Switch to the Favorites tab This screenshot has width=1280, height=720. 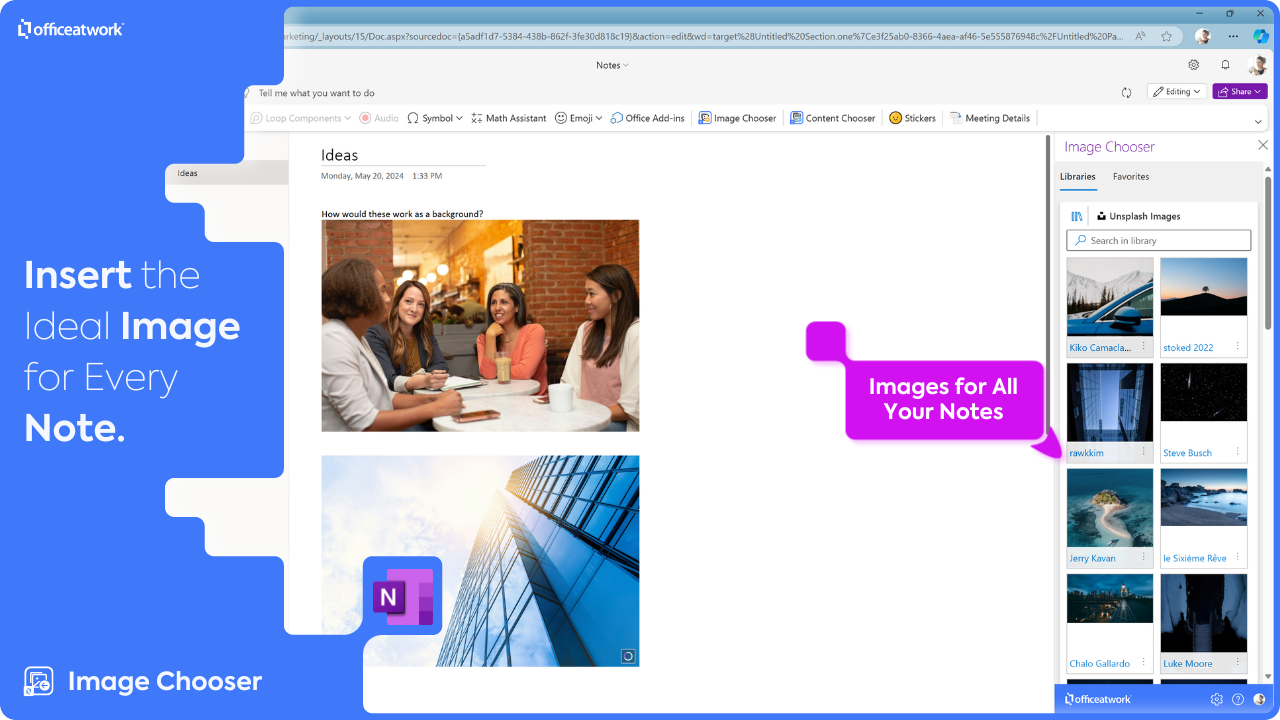(1131, 177)
